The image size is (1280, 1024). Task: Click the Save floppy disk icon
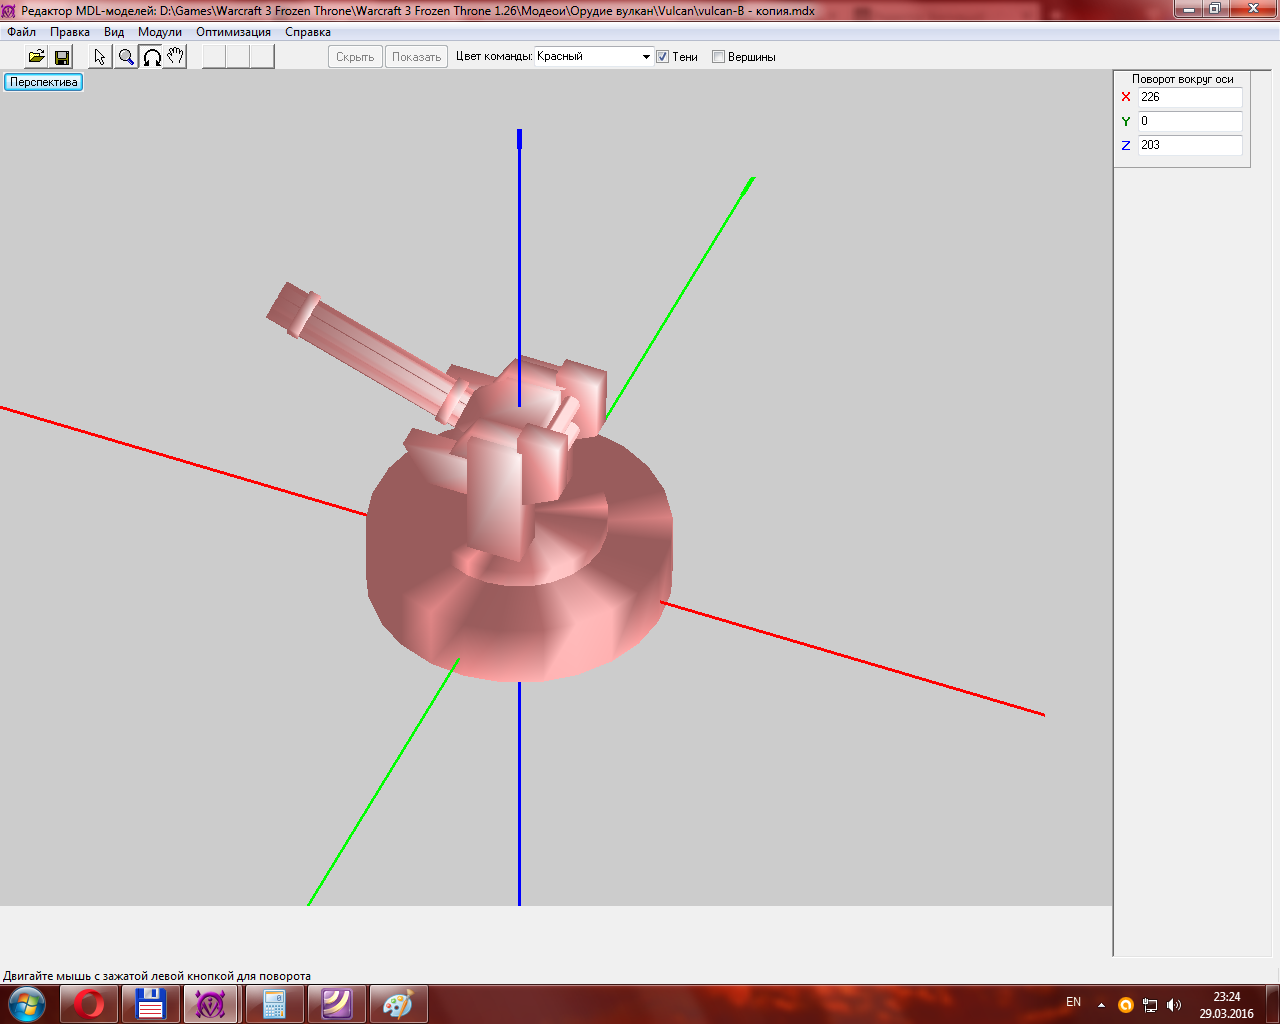(61, 57)
